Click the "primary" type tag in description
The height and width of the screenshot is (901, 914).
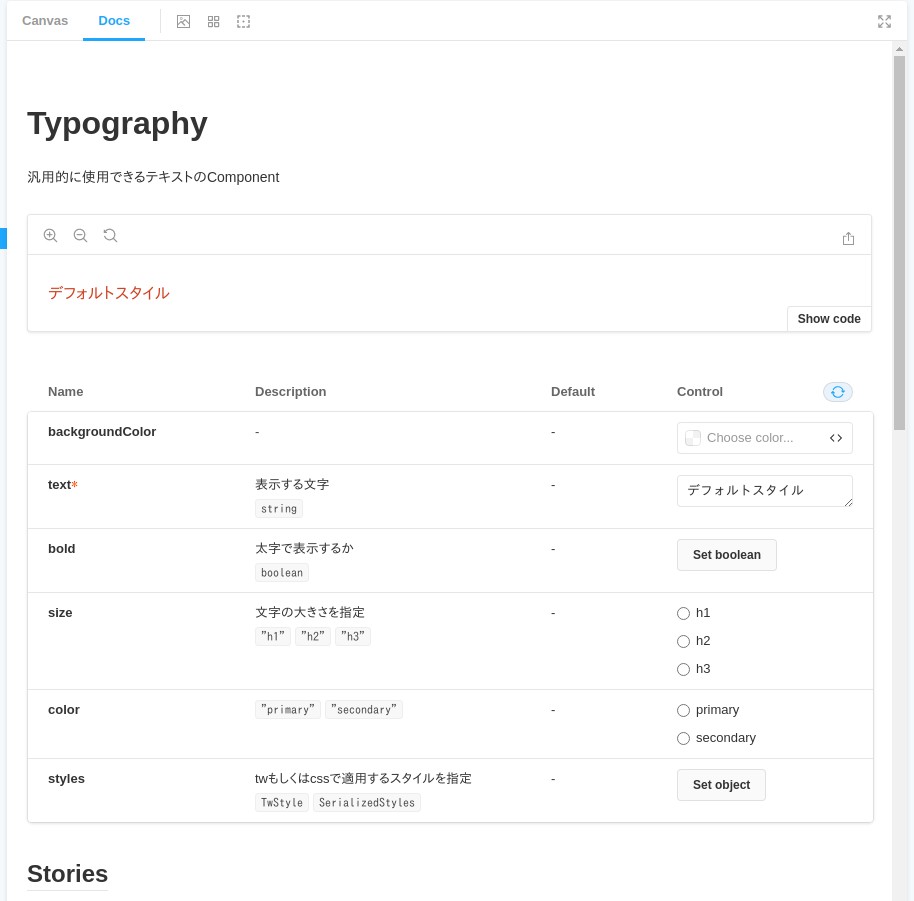tap(287, 710)
